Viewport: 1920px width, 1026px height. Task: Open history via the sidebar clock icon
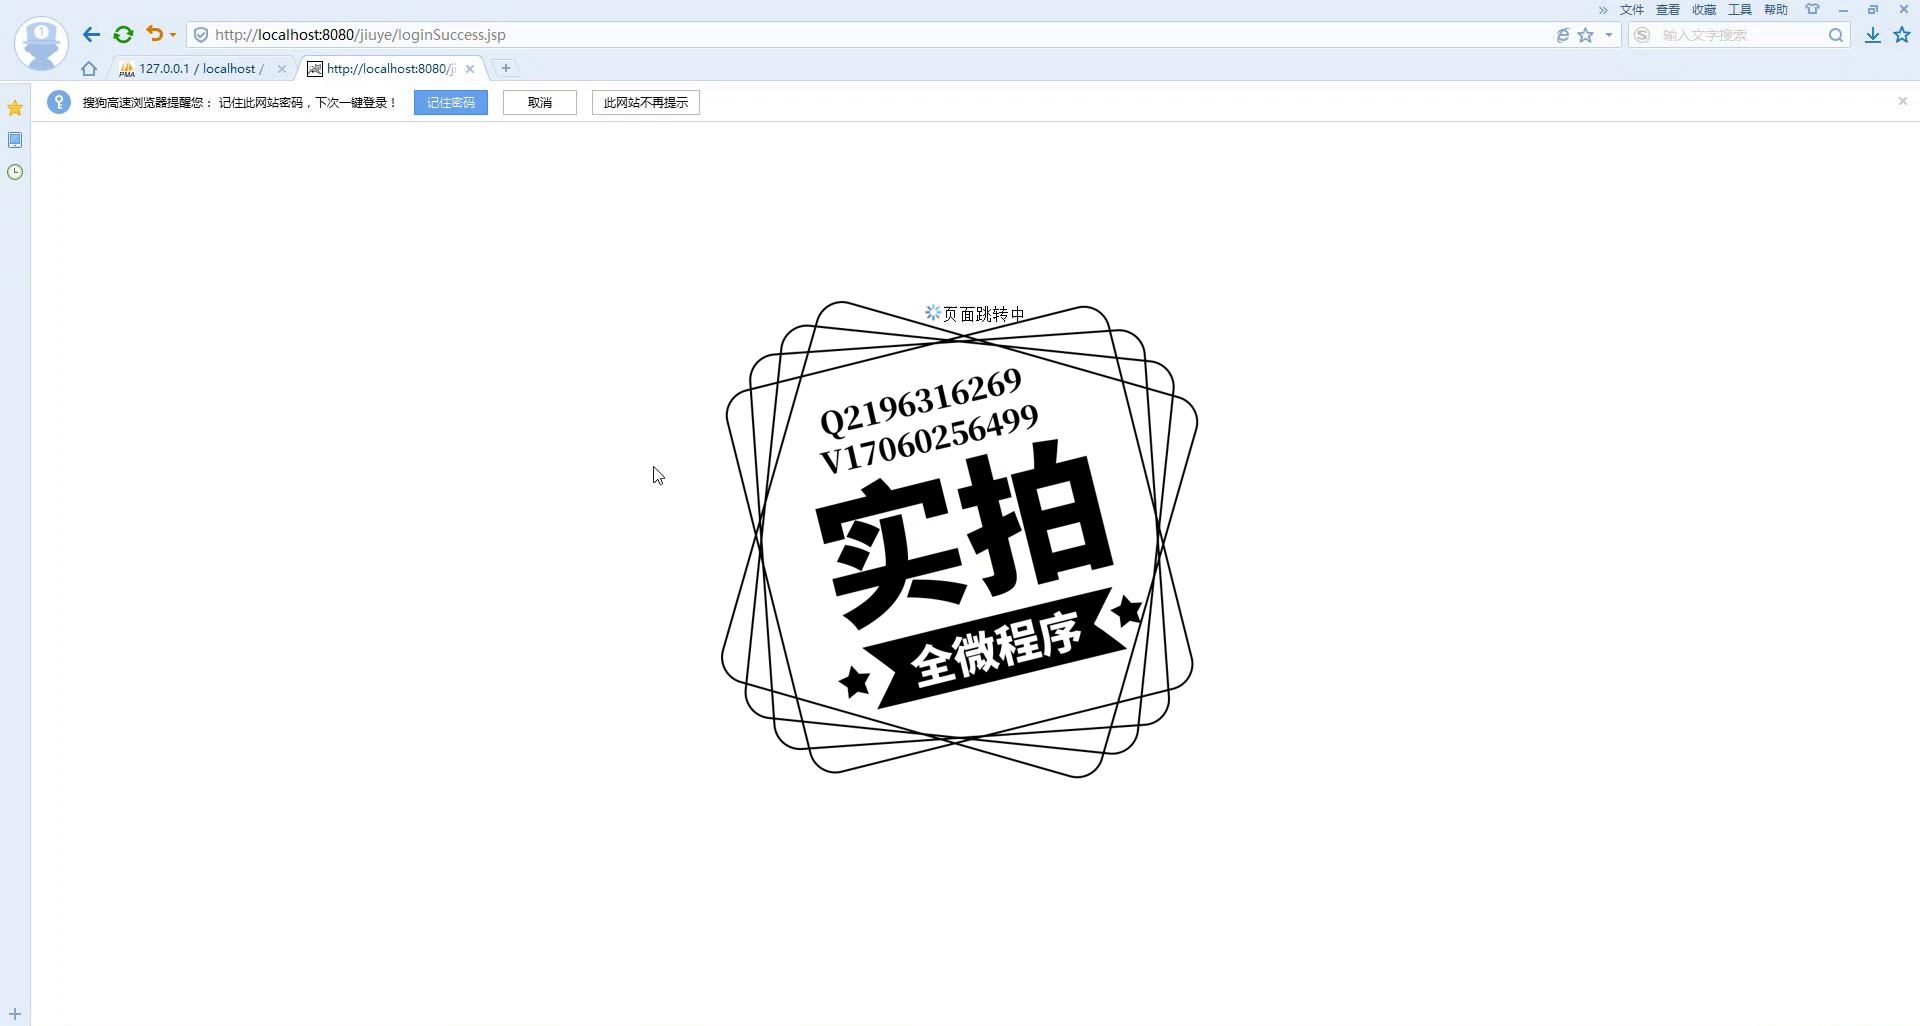pos(15,172)
